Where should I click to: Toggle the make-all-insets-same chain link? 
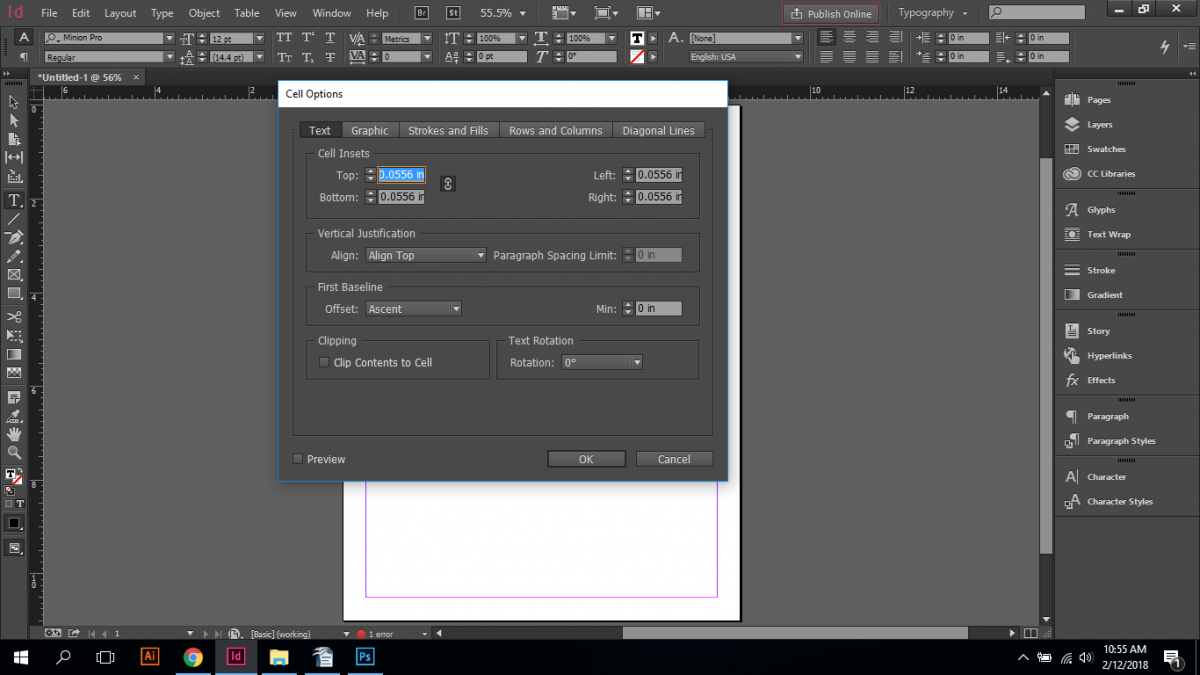point(447,184)
